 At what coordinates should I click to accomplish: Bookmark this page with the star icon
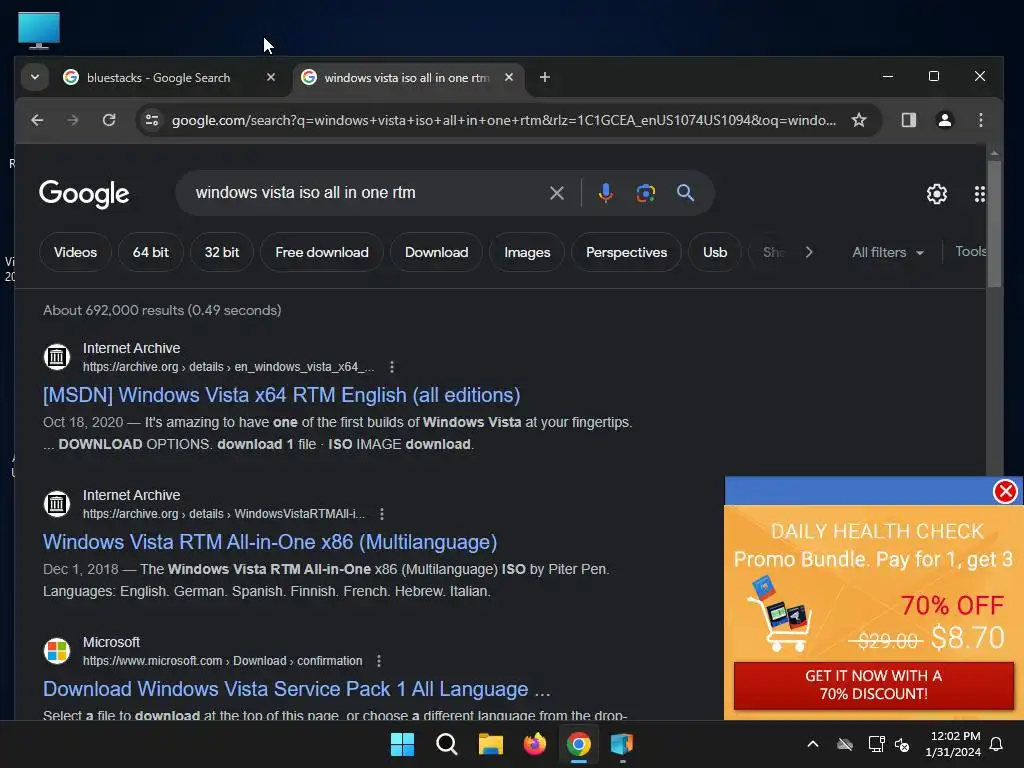pos(859,120)
